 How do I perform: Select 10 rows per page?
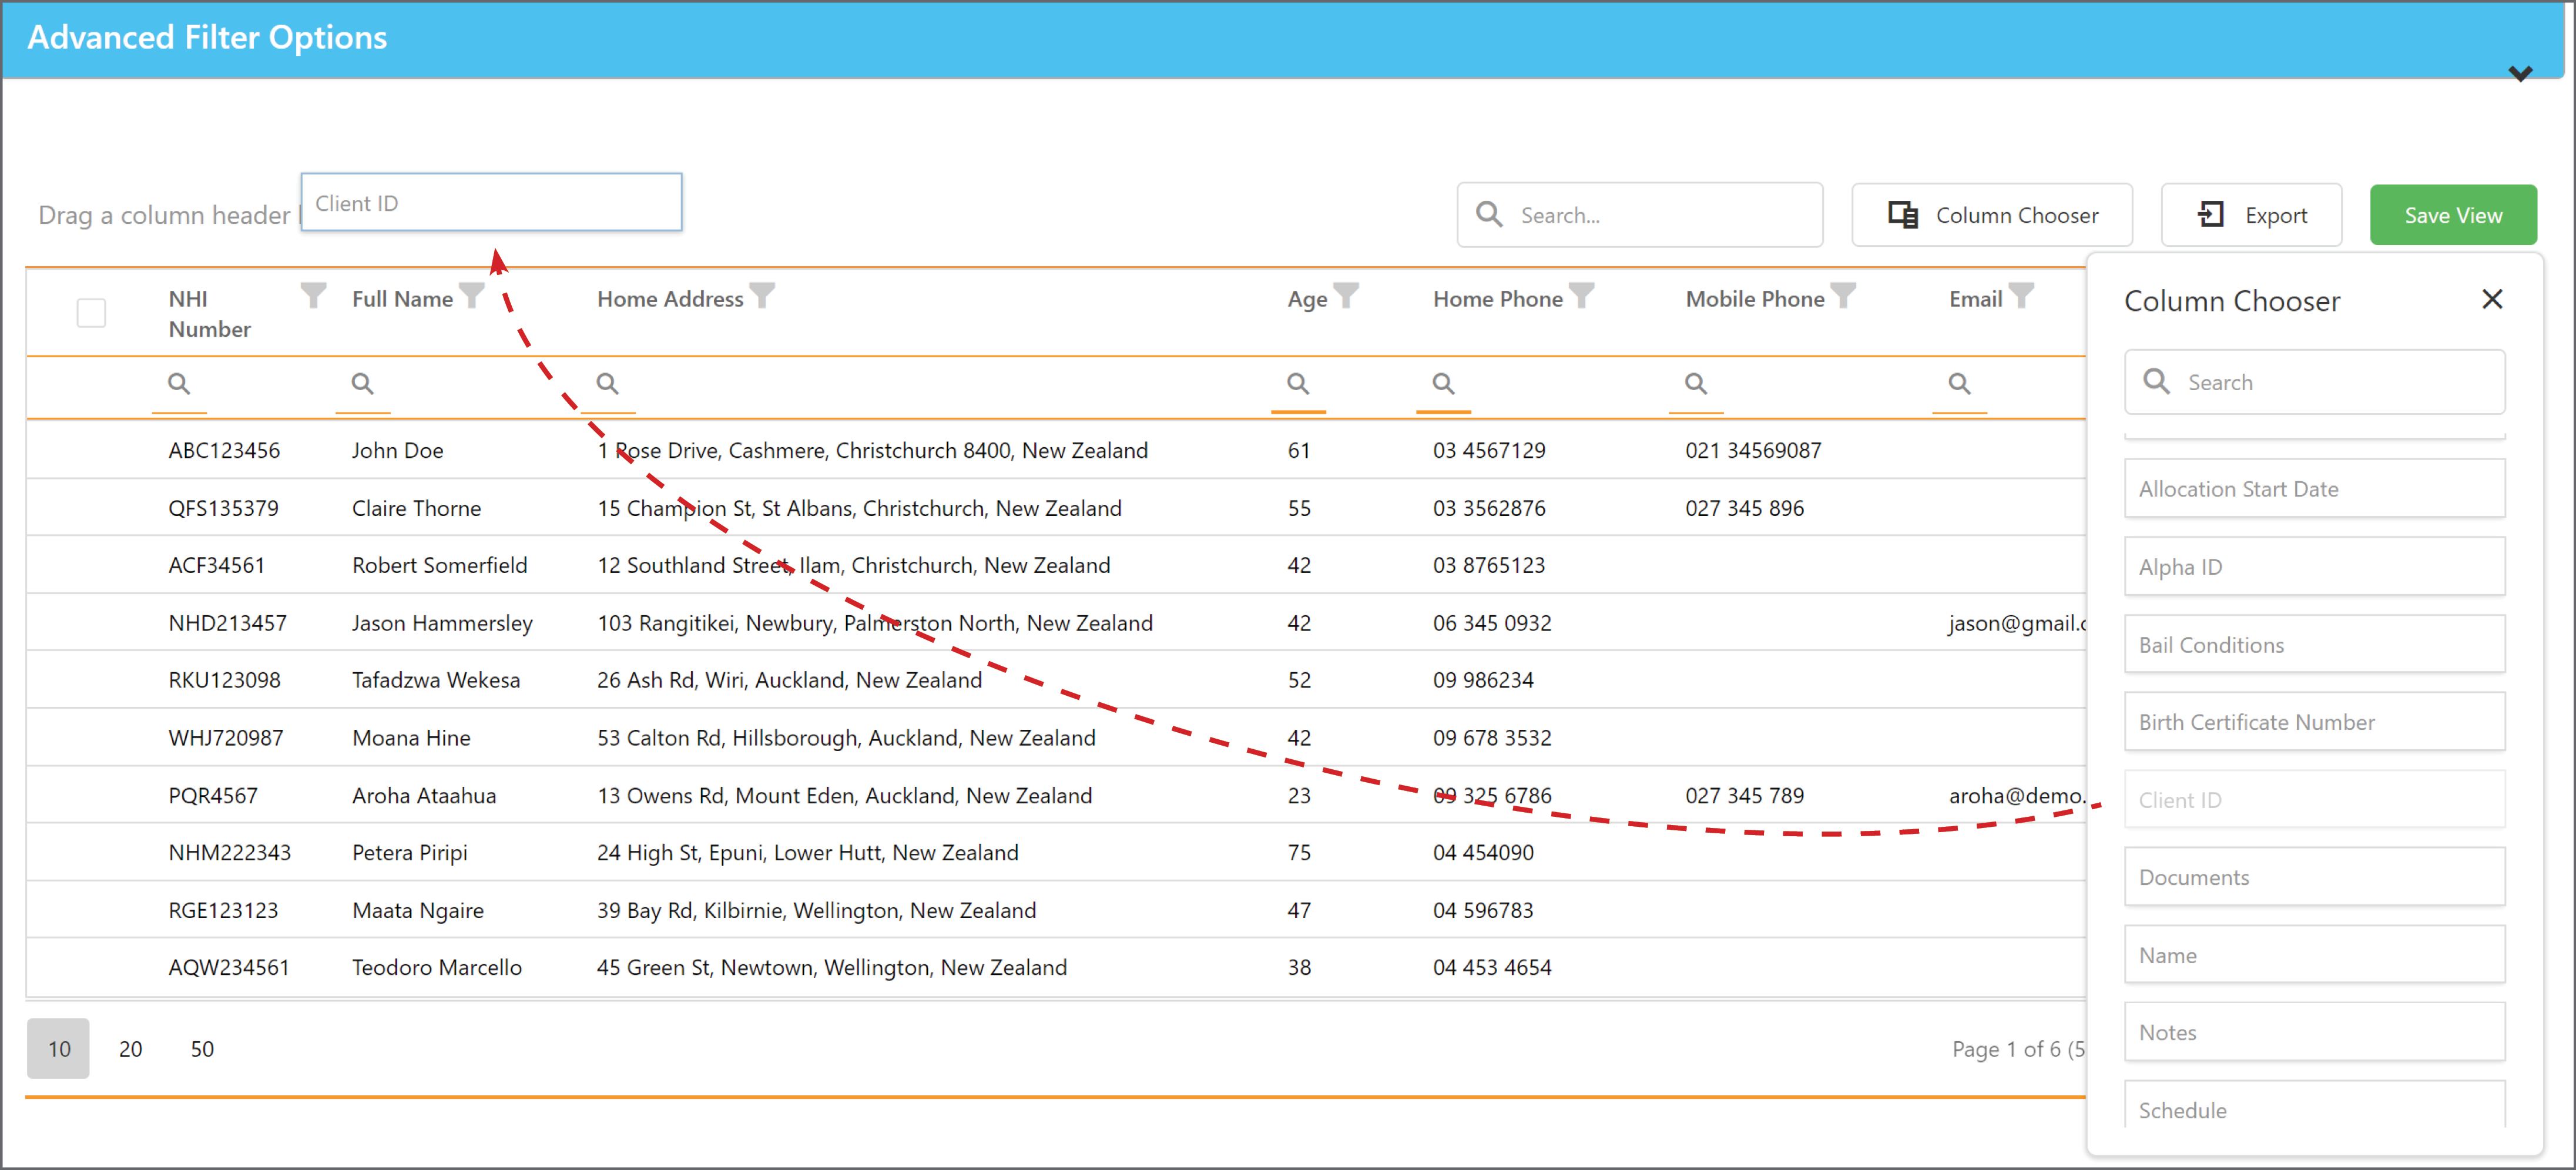click(59, 1048)
